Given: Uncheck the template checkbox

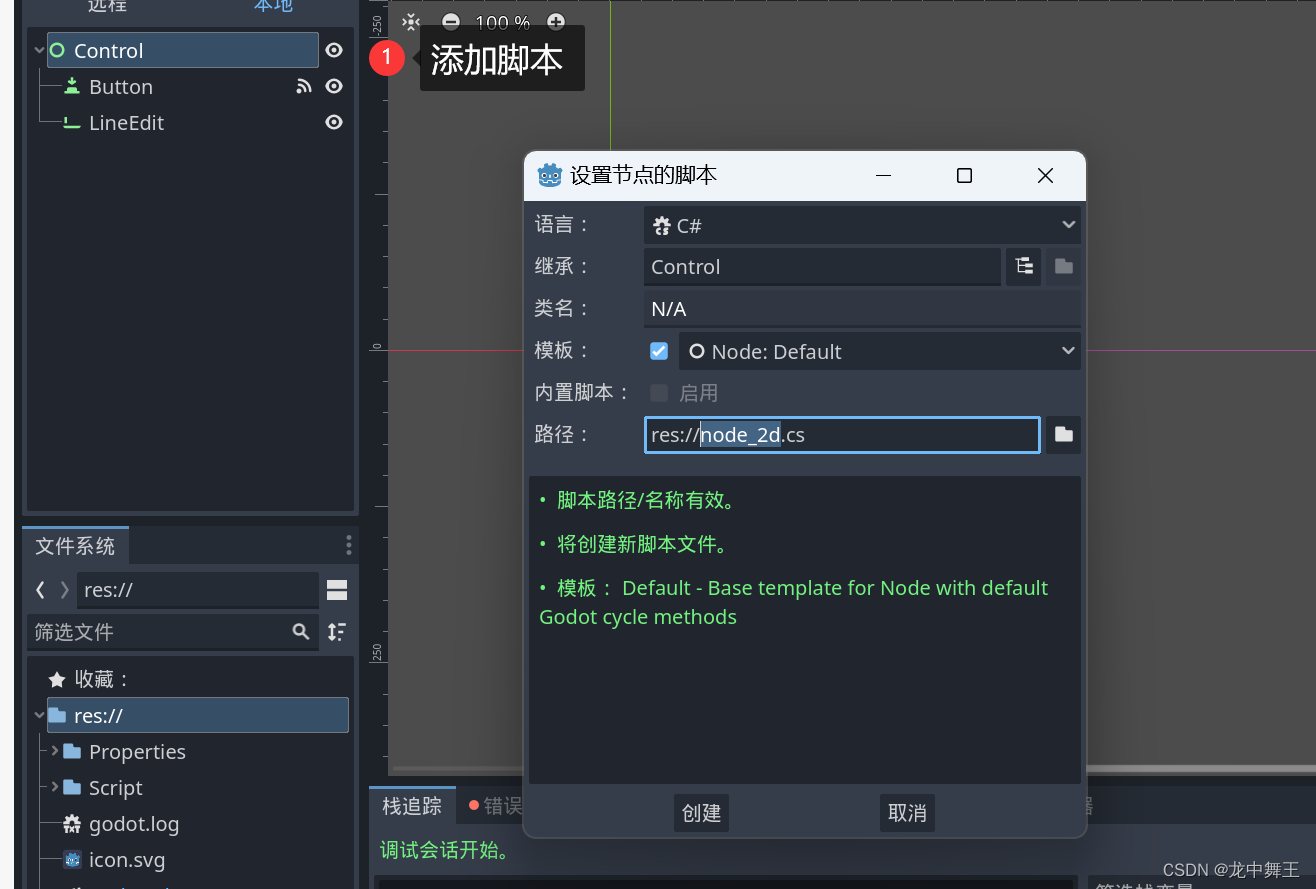Looking at the screenshot, I should [659, 351].
